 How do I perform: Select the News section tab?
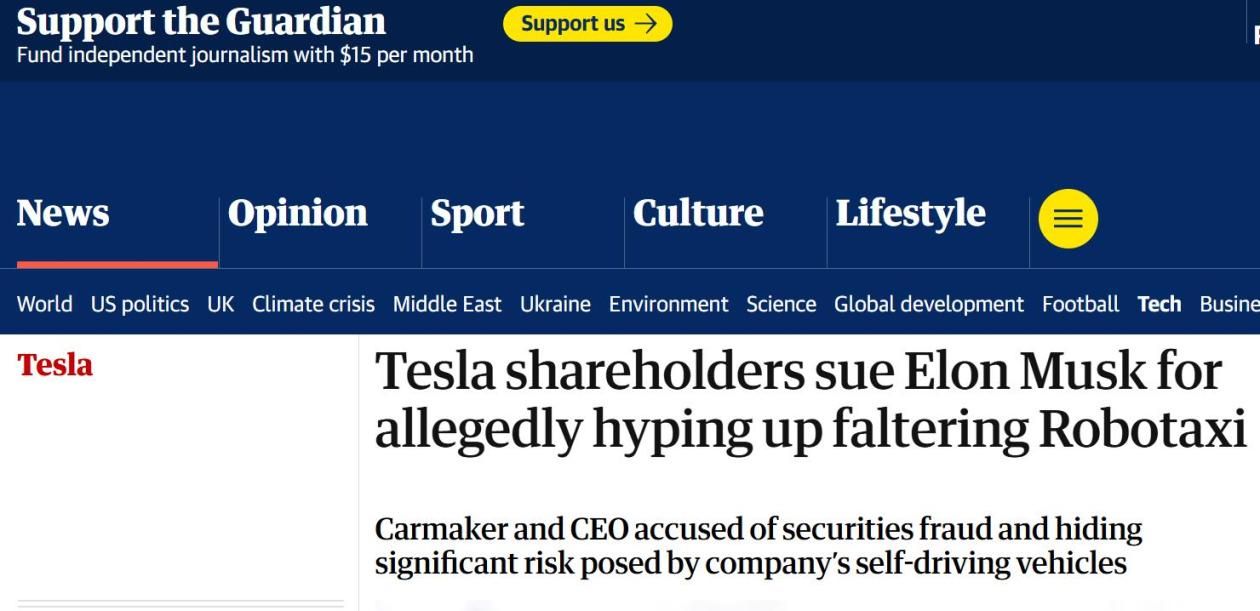point(63,214)
